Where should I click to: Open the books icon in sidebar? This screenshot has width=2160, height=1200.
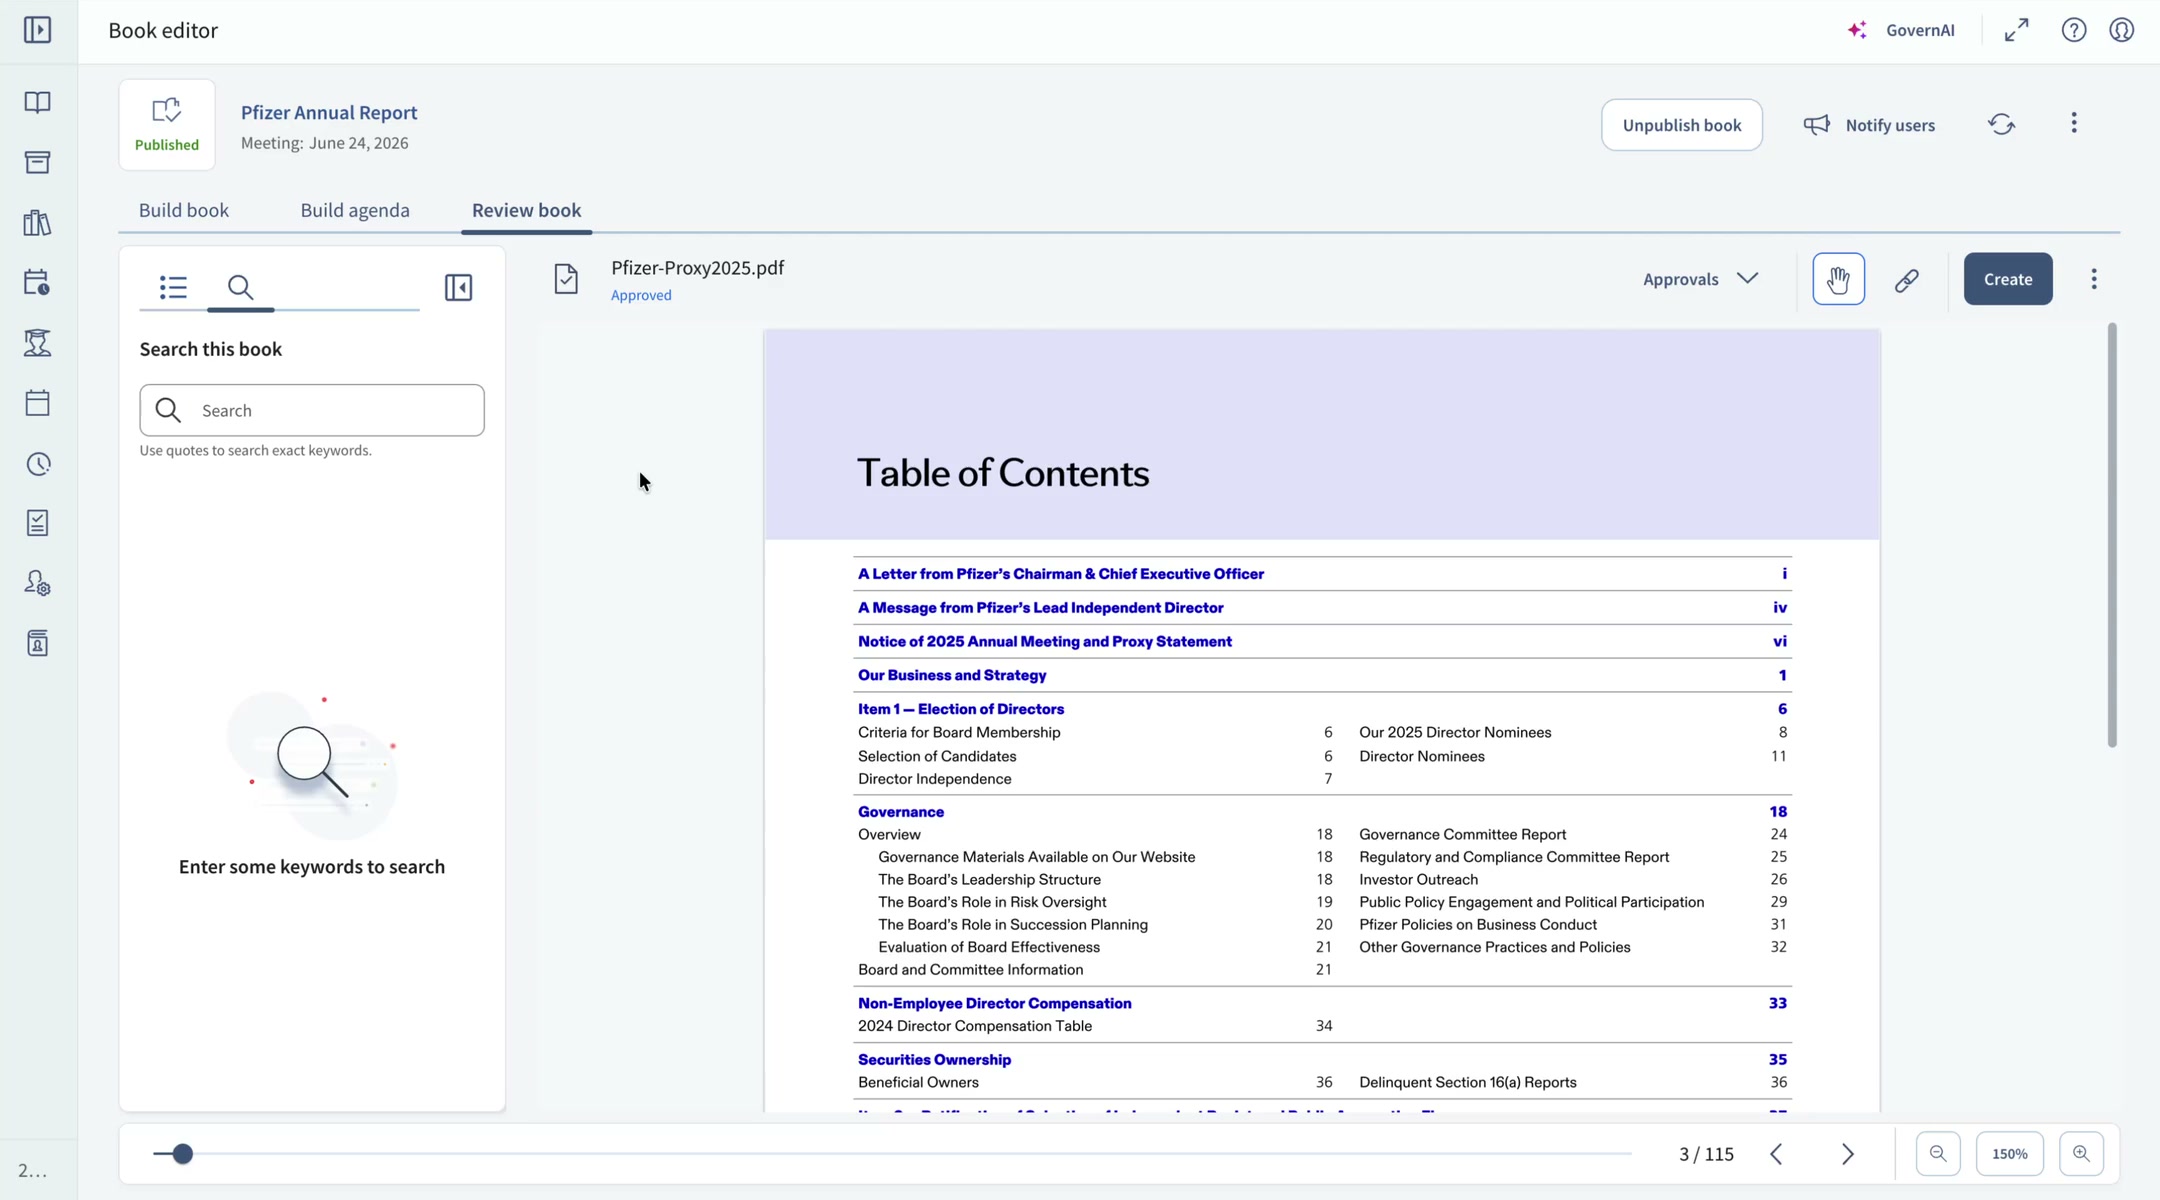37,102
